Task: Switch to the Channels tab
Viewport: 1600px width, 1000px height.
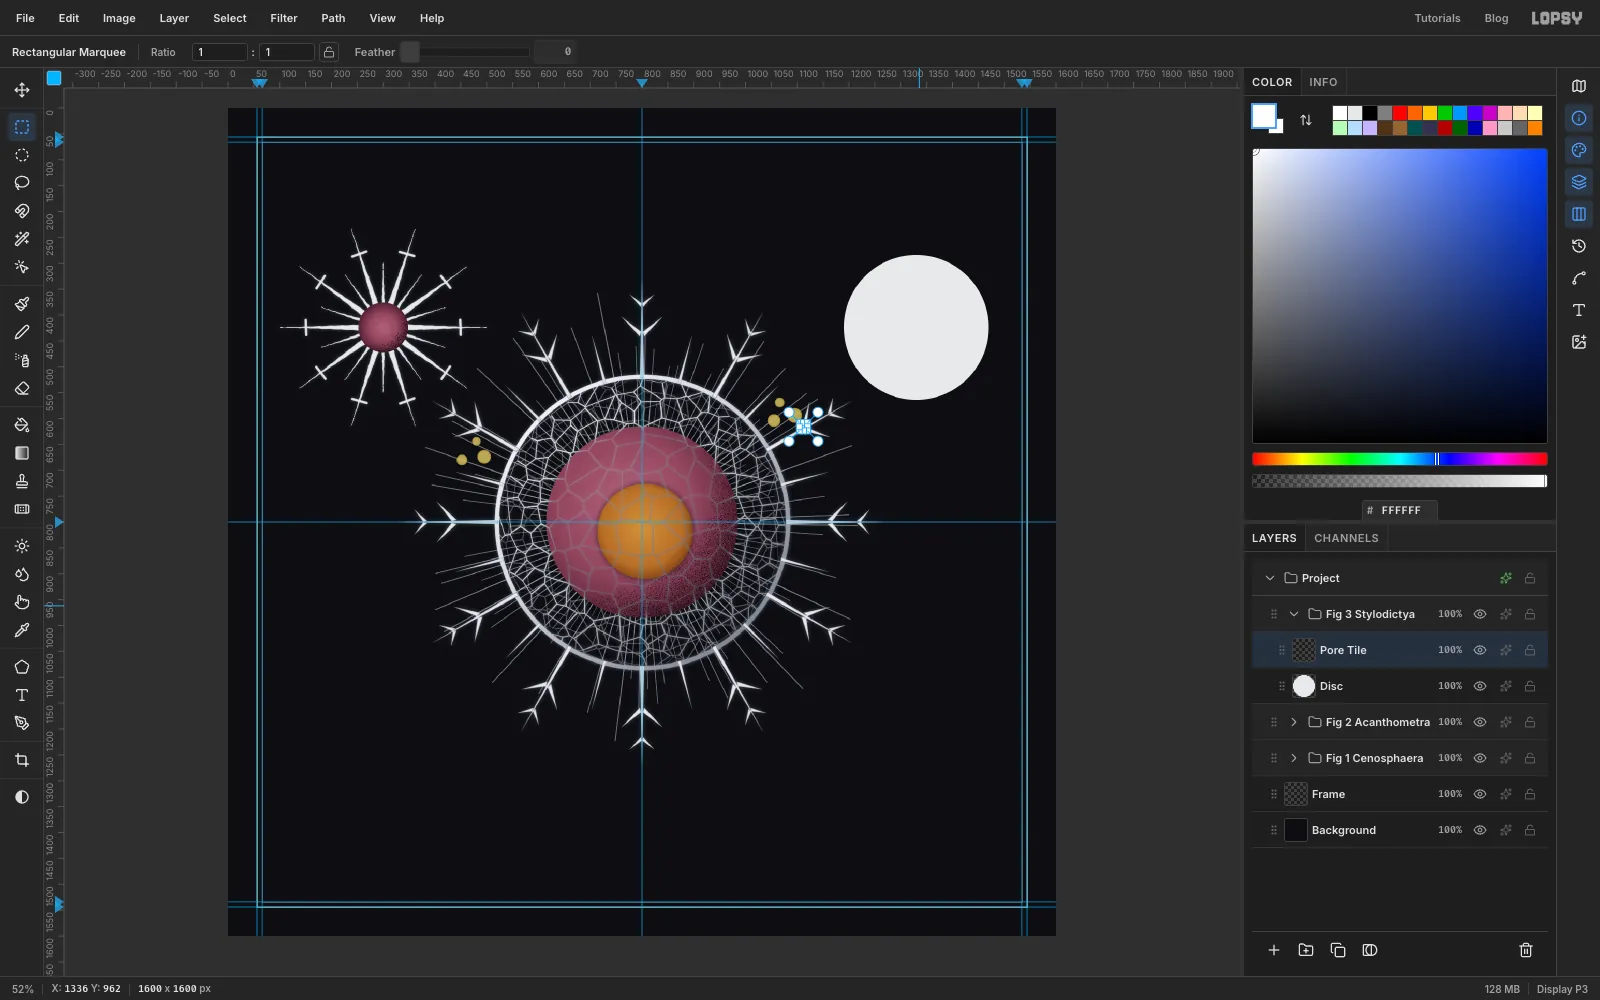Action: [x=1346, y=538]
